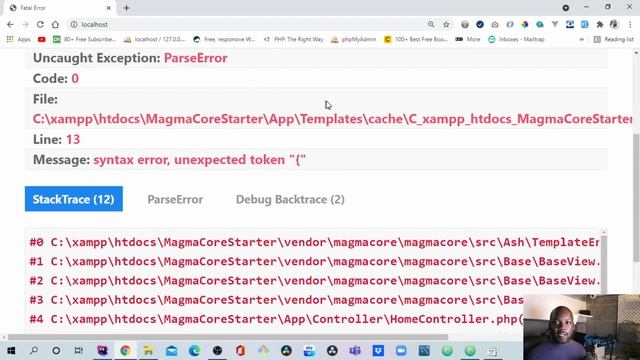This screenshot has width=640, height=360.
Task: Open the Chrome three-dot menu
Action: tap(631, 24)
